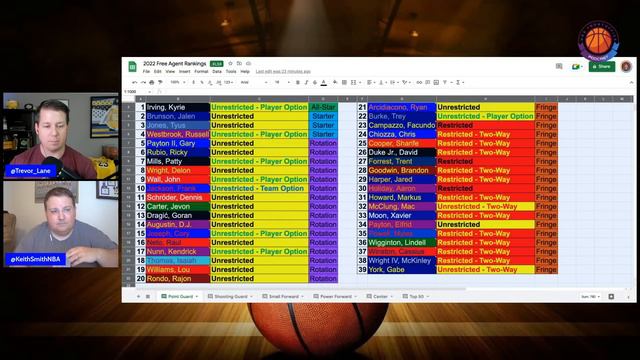Open vertical align dropdown

(382, 82)
